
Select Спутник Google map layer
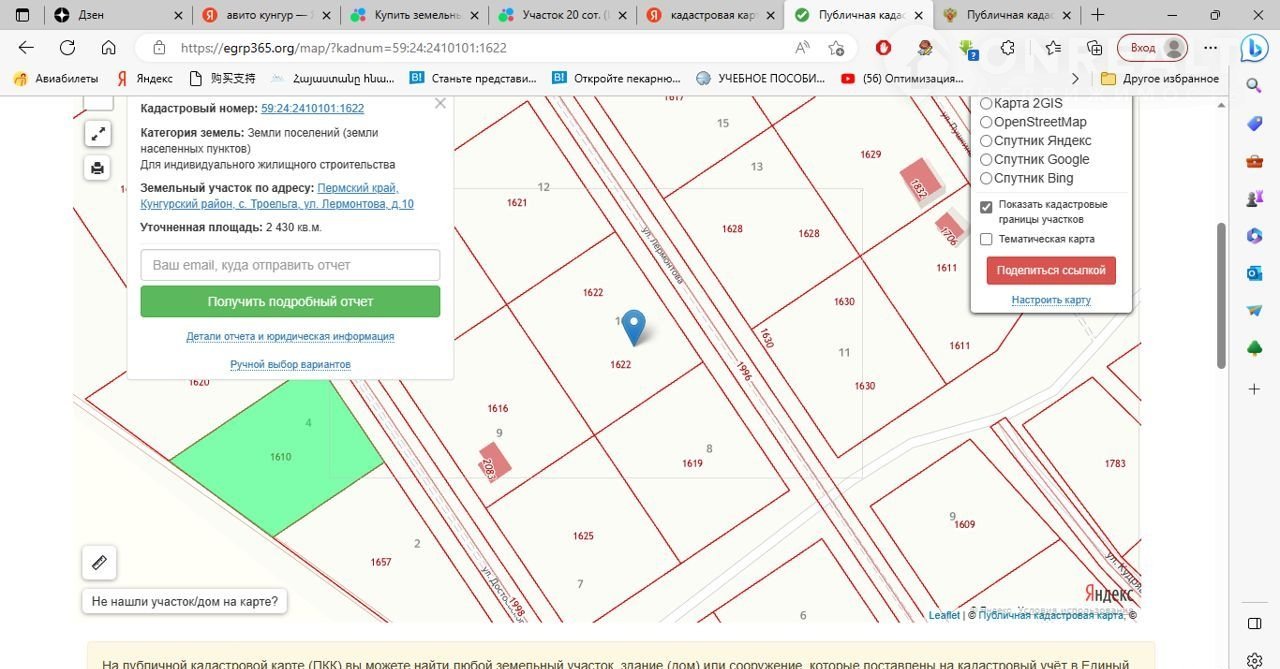(x=986, y=160)
